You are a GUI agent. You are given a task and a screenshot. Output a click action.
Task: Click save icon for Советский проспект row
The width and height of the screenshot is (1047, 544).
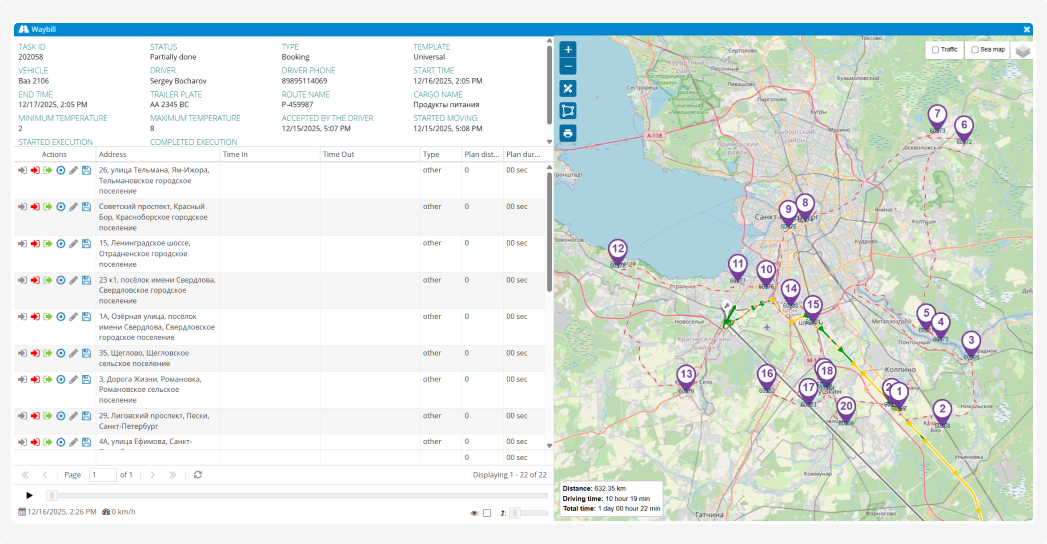pos(86,207)
